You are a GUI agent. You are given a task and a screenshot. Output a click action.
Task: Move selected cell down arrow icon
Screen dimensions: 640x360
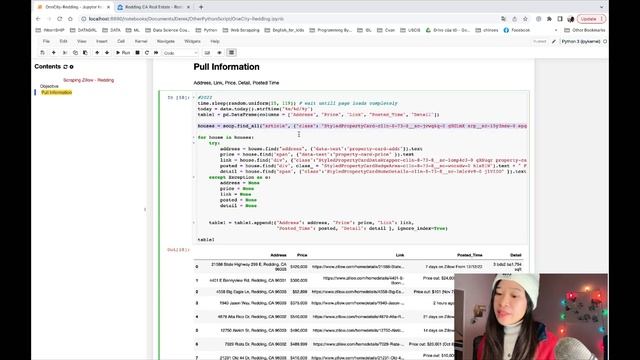pyautogui.click(x=107, y=53)
